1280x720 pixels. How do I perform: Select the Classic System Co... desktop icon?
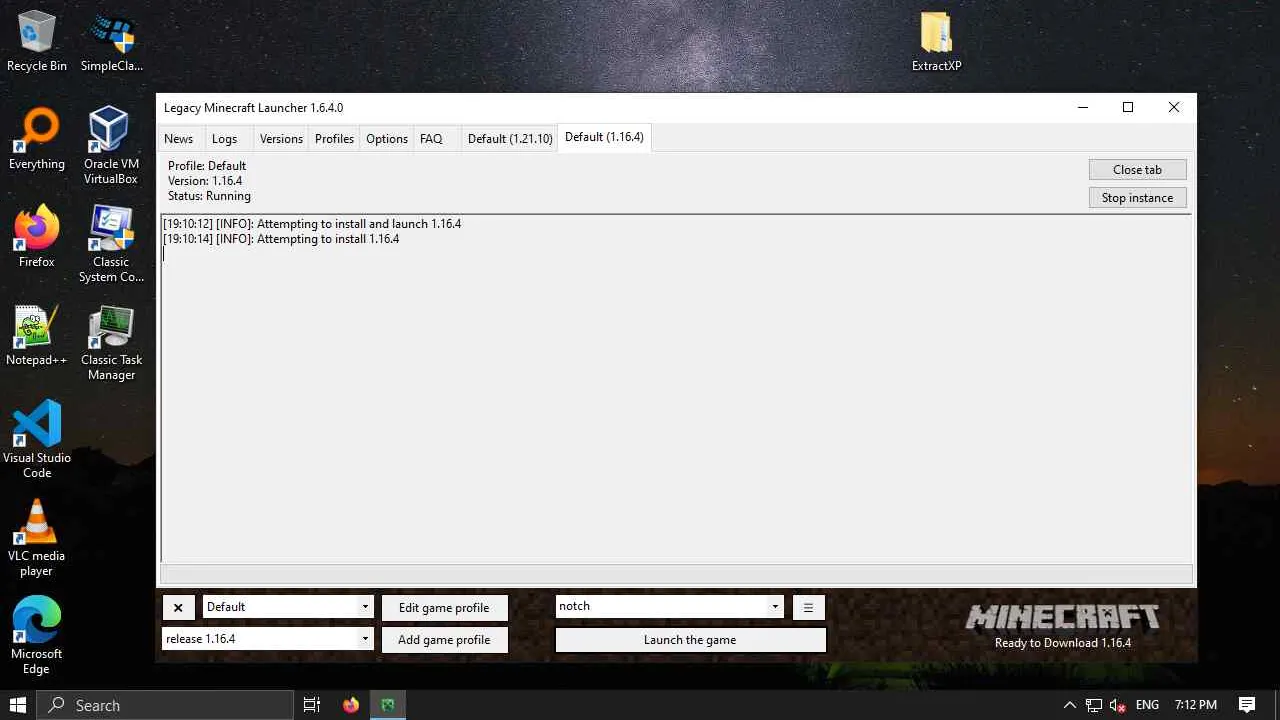pyautogui.click(x=111, y=244)
